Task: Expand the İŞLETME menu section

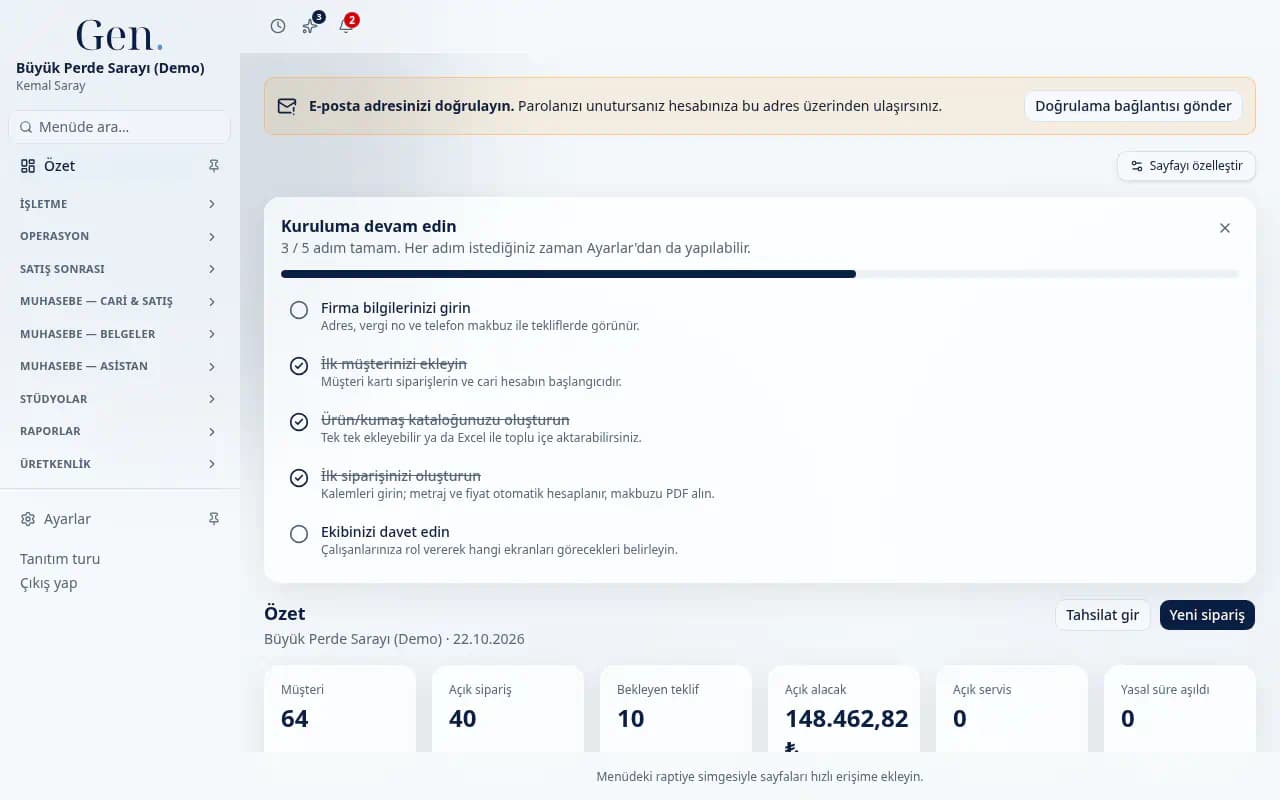Action: point(119,204)
